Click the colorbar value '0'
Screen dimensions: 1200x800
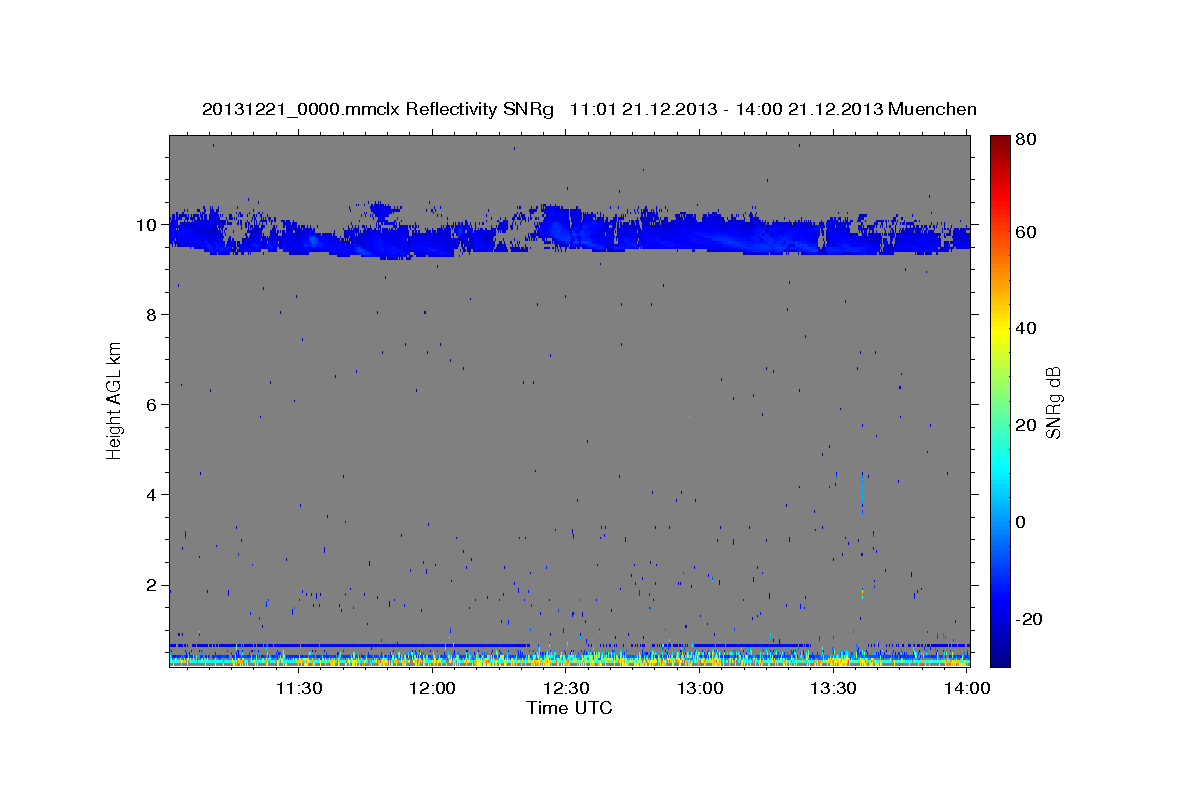(x=1020, y=522)
